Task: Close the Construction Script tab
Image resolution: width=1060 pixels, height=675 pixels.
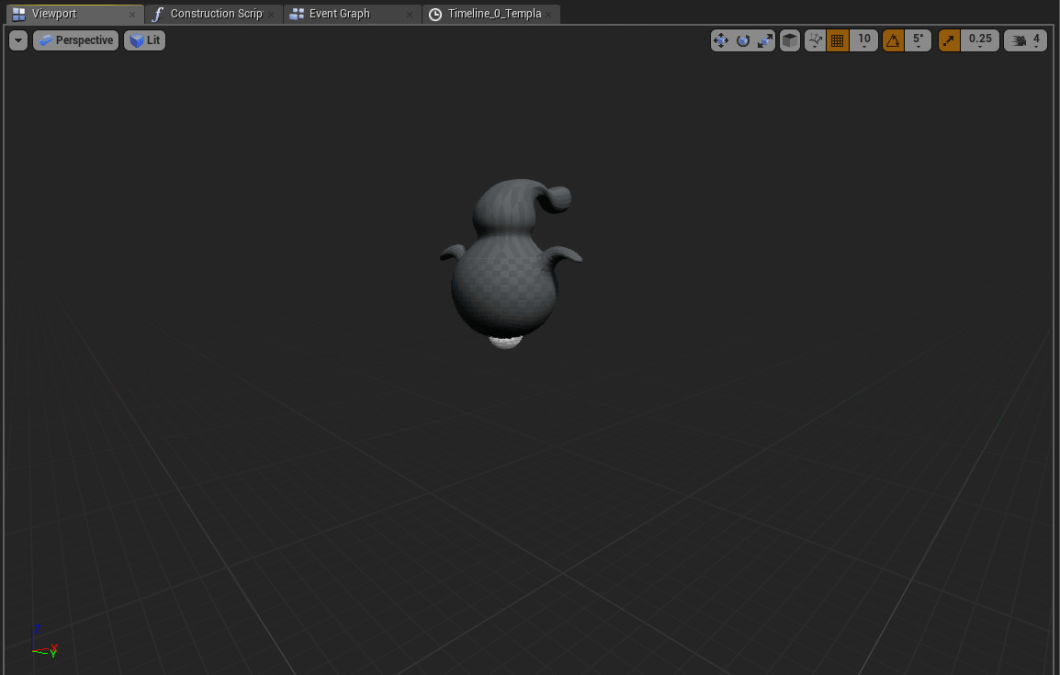Action: coord(271,14)
